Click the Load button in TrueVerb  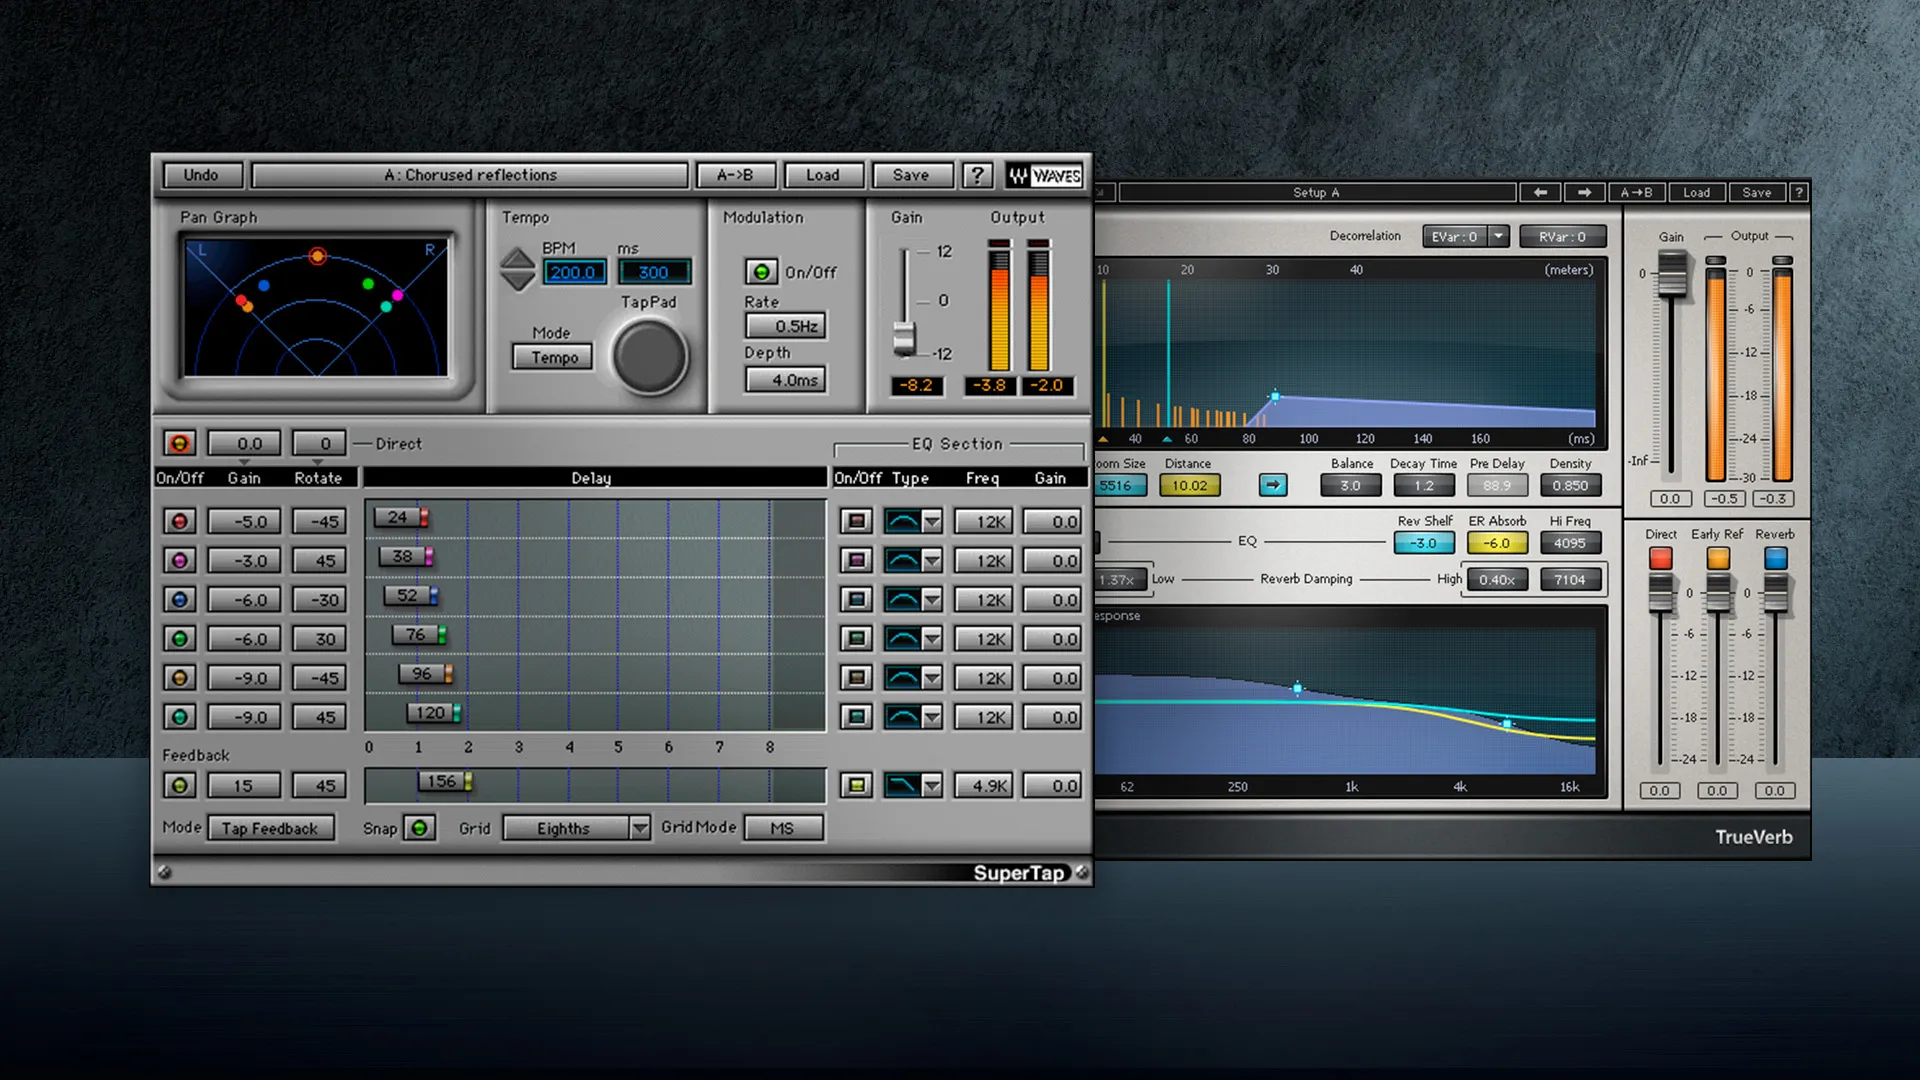[x=1696, y=192]
